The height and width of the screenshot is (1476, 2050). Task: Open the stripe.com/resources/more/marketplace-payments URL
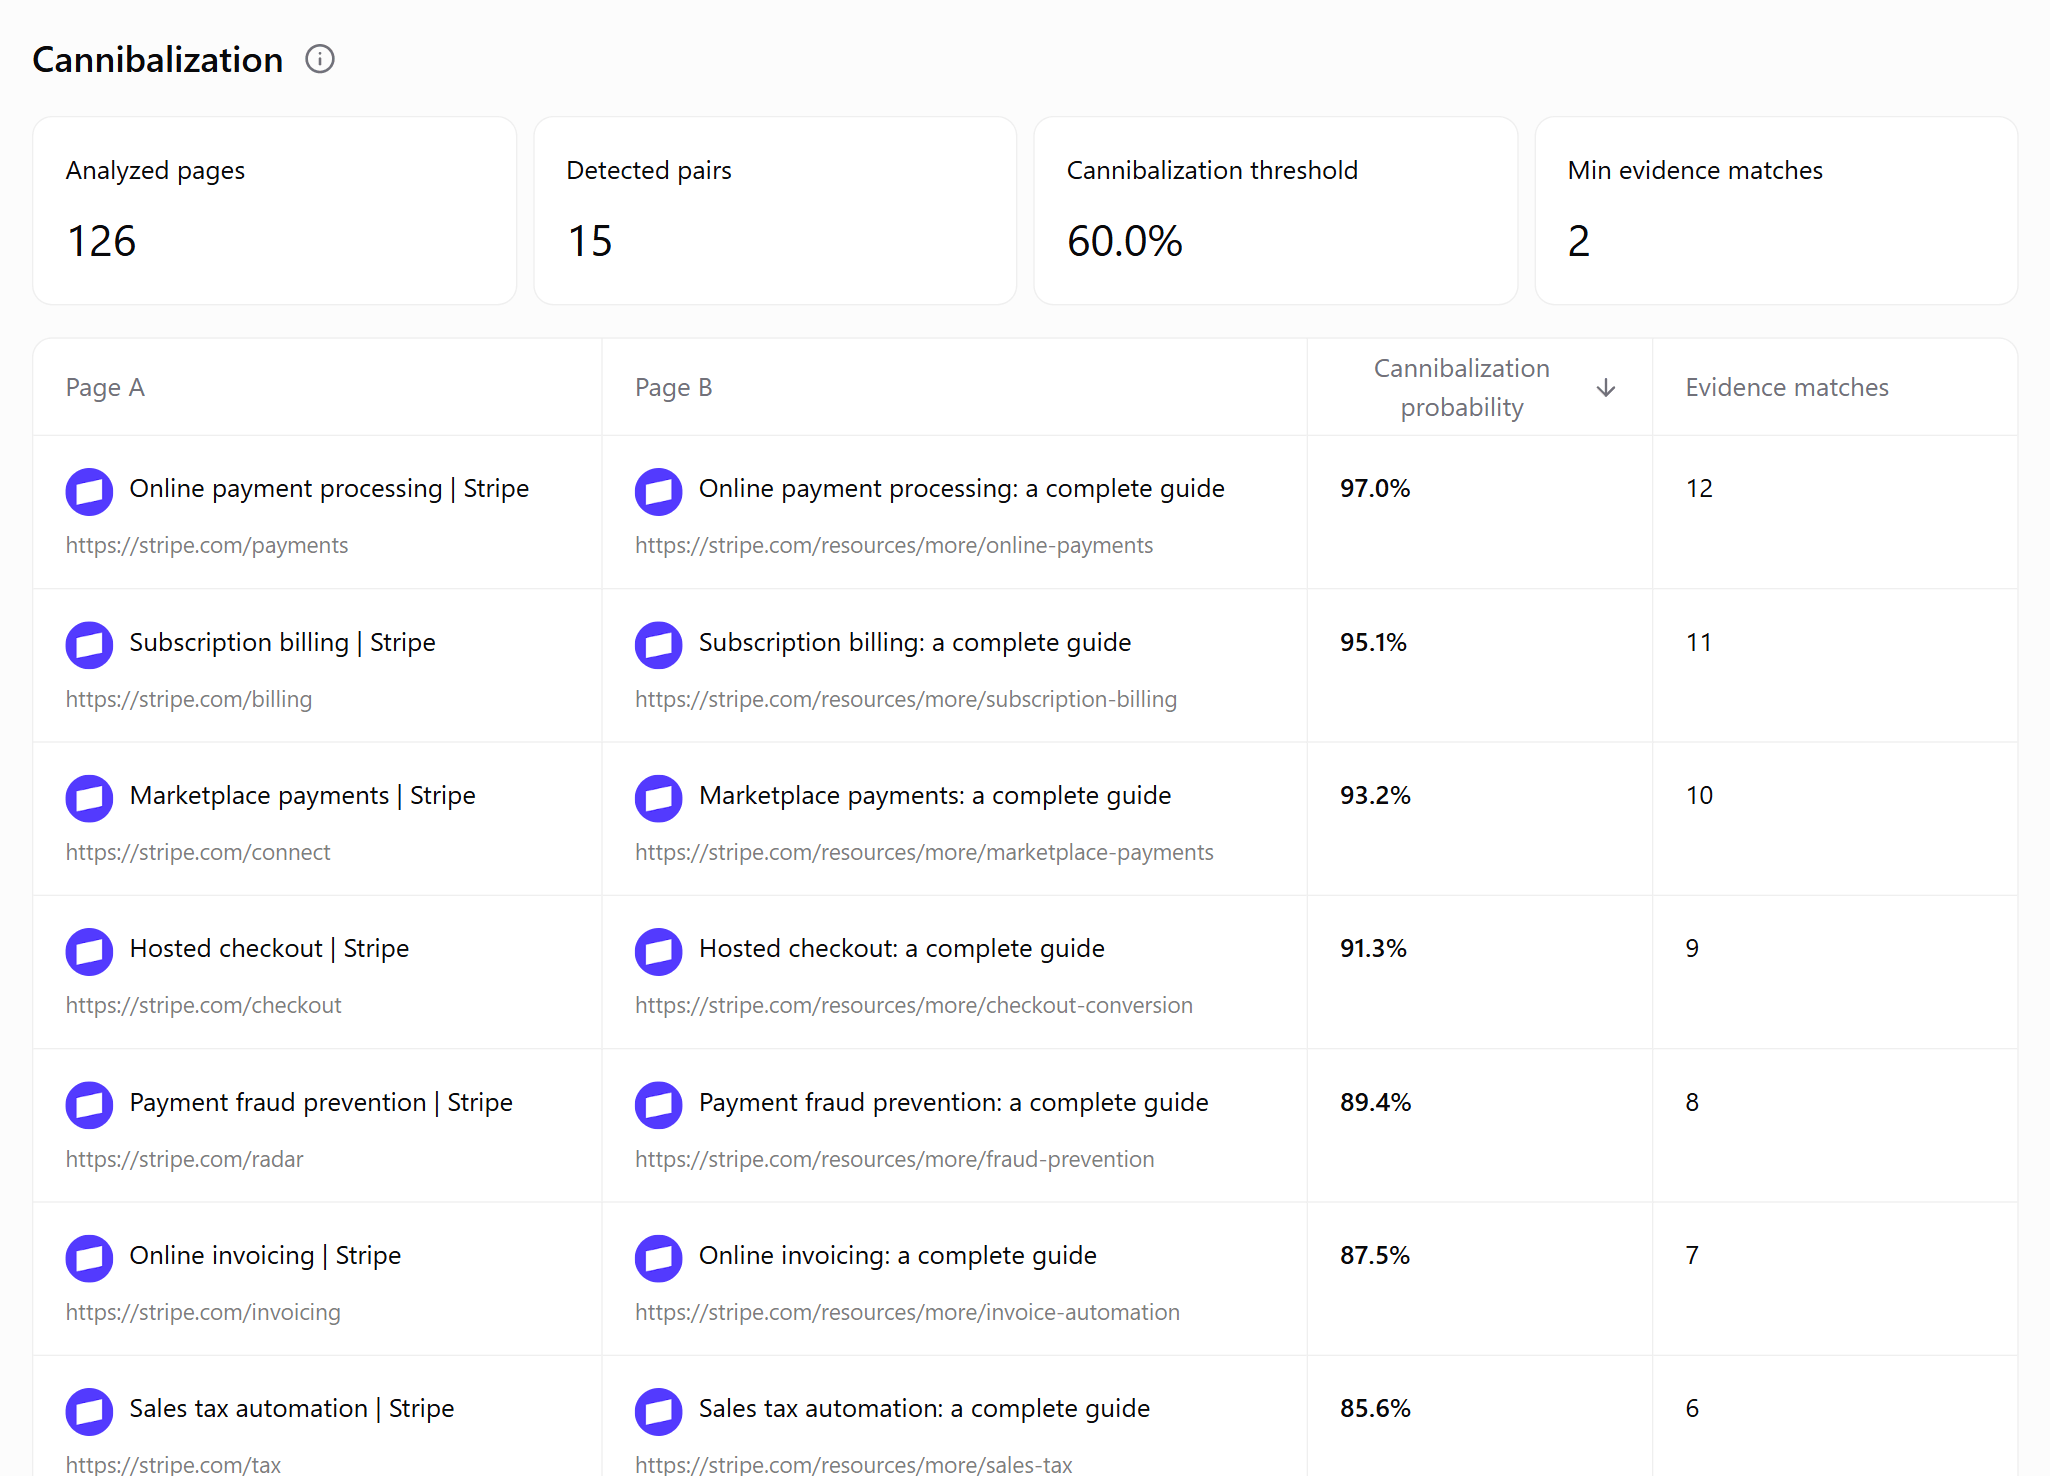pyautogui.click(x=924, y=852)
